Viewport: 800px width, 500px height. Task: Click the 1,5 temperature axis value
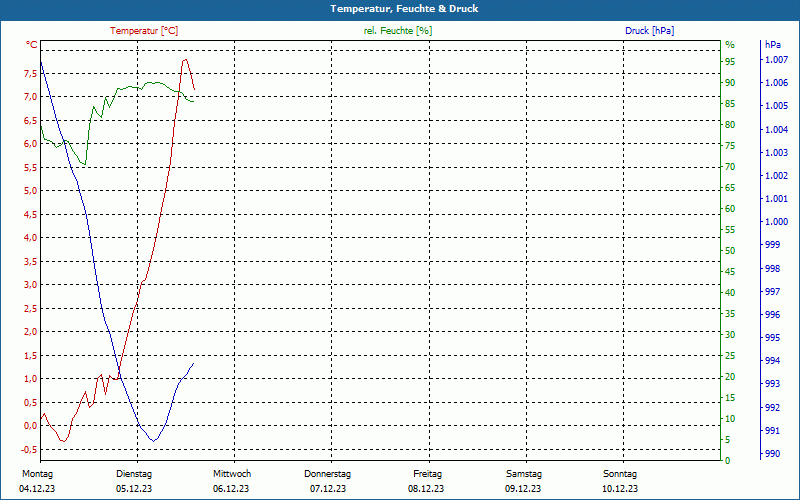tap(31, 355)
